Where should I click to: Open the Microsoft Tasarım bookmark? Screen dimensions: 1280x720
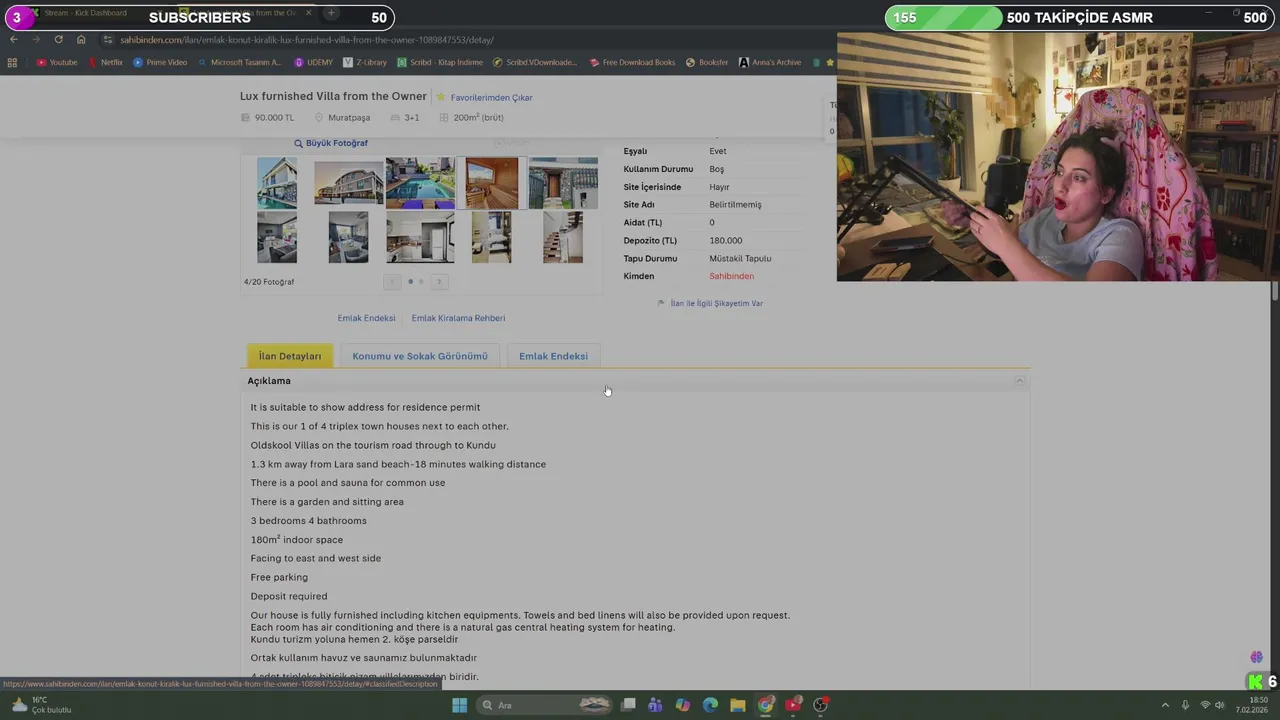pos(240,62)
